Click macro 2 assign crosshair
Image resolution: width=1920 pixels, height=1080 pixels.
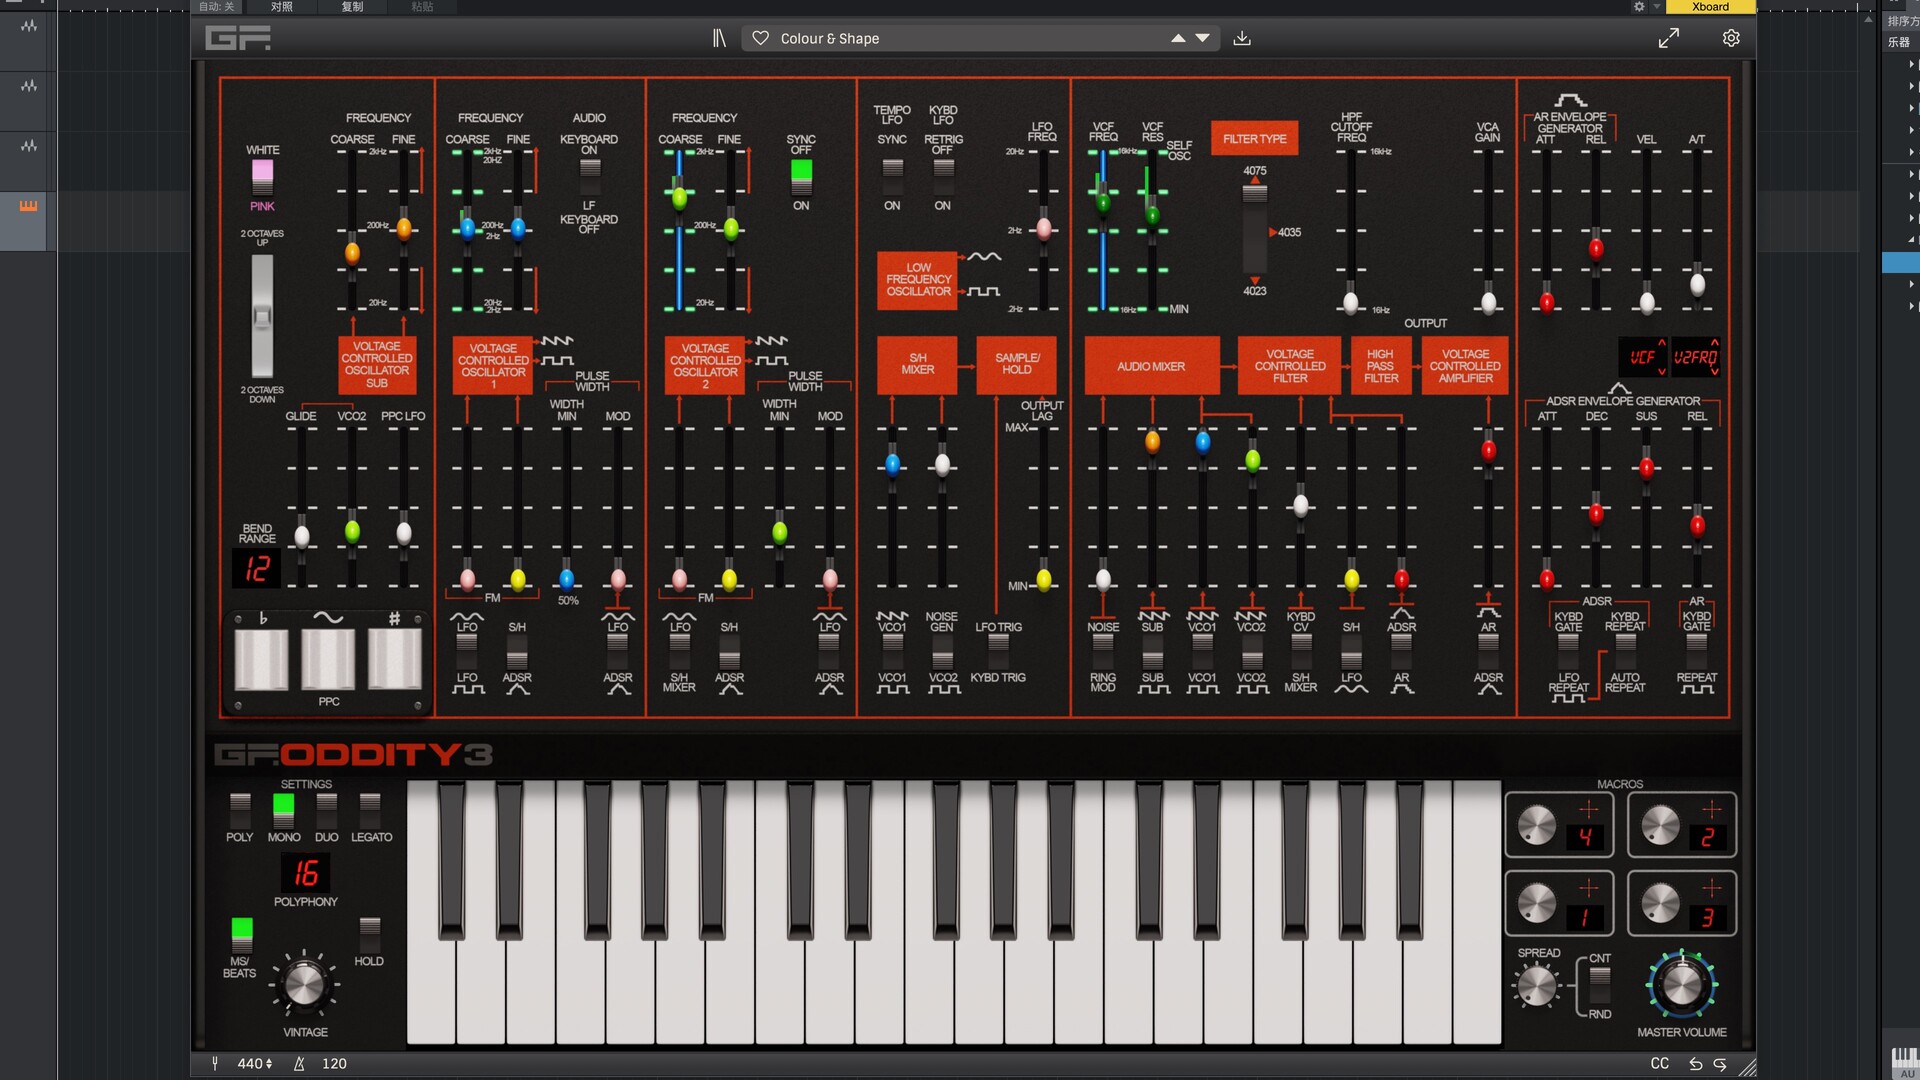tap(1711, 809)
